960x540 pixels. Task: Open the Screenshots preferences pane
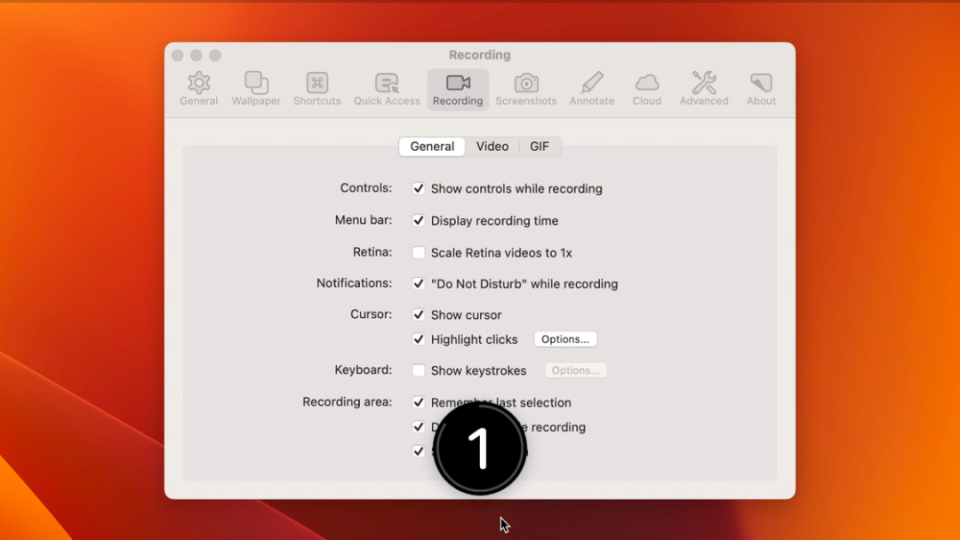coord(526,89)
